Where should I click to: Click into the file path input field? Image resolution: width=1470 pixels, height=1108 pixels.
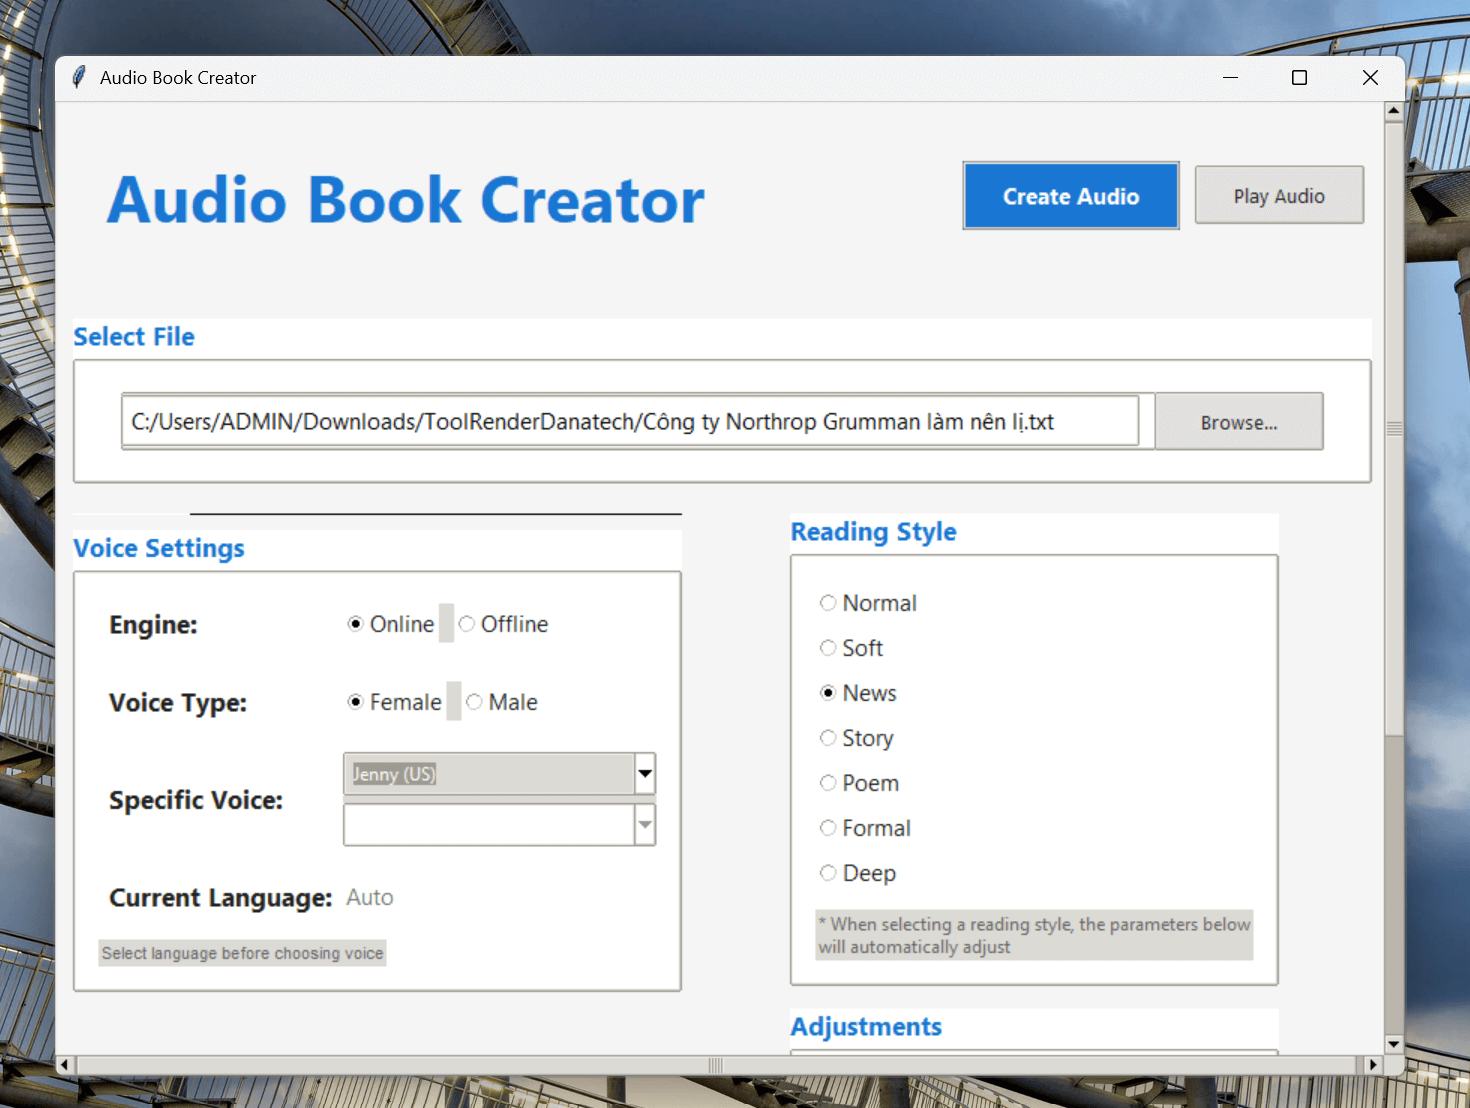point(630,422)
